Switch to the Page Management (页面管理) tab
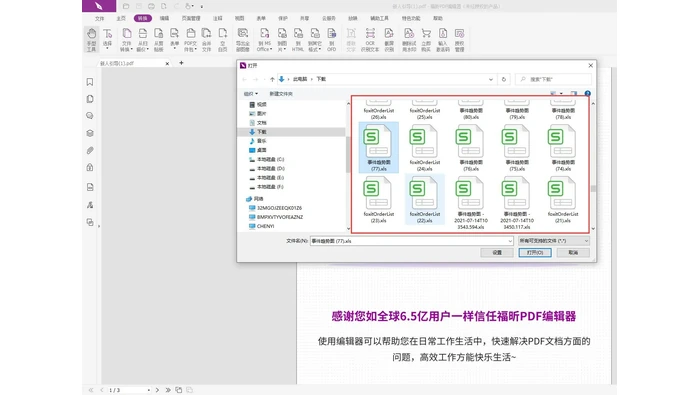 click(191, 18)
